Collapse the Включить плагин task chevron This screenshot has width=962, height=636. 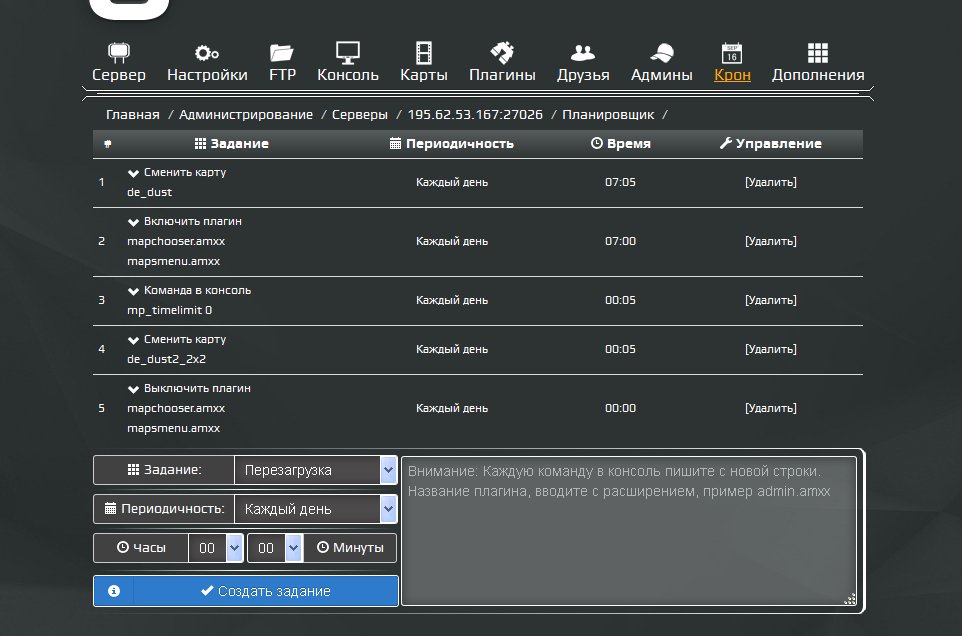point(133,222)
